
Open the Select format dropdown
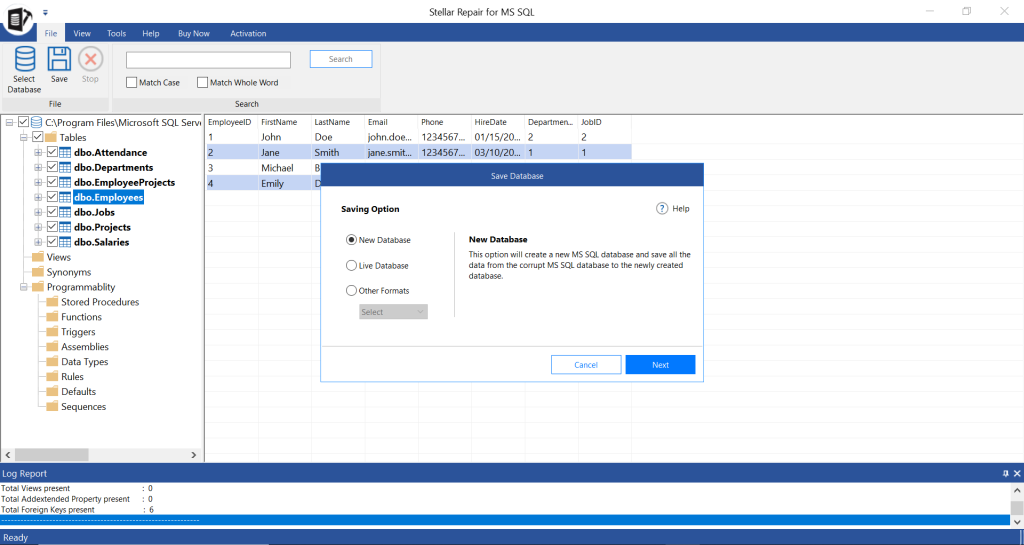click(x=393, y=312)
